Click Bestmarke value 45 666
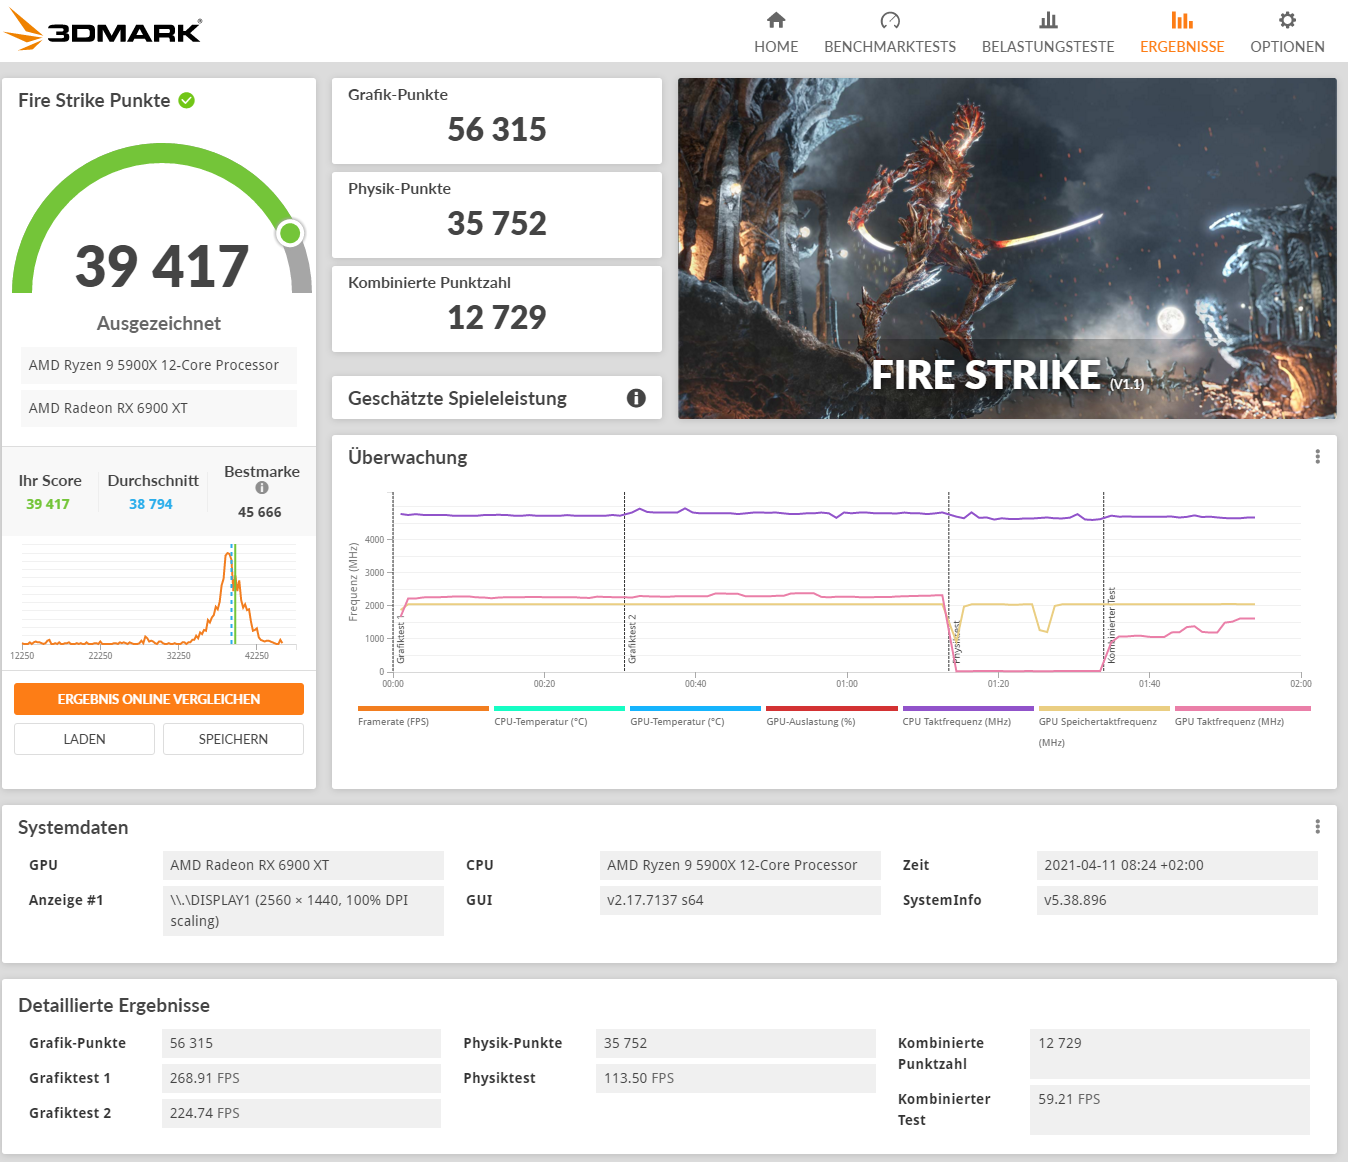 click(260, 512)
